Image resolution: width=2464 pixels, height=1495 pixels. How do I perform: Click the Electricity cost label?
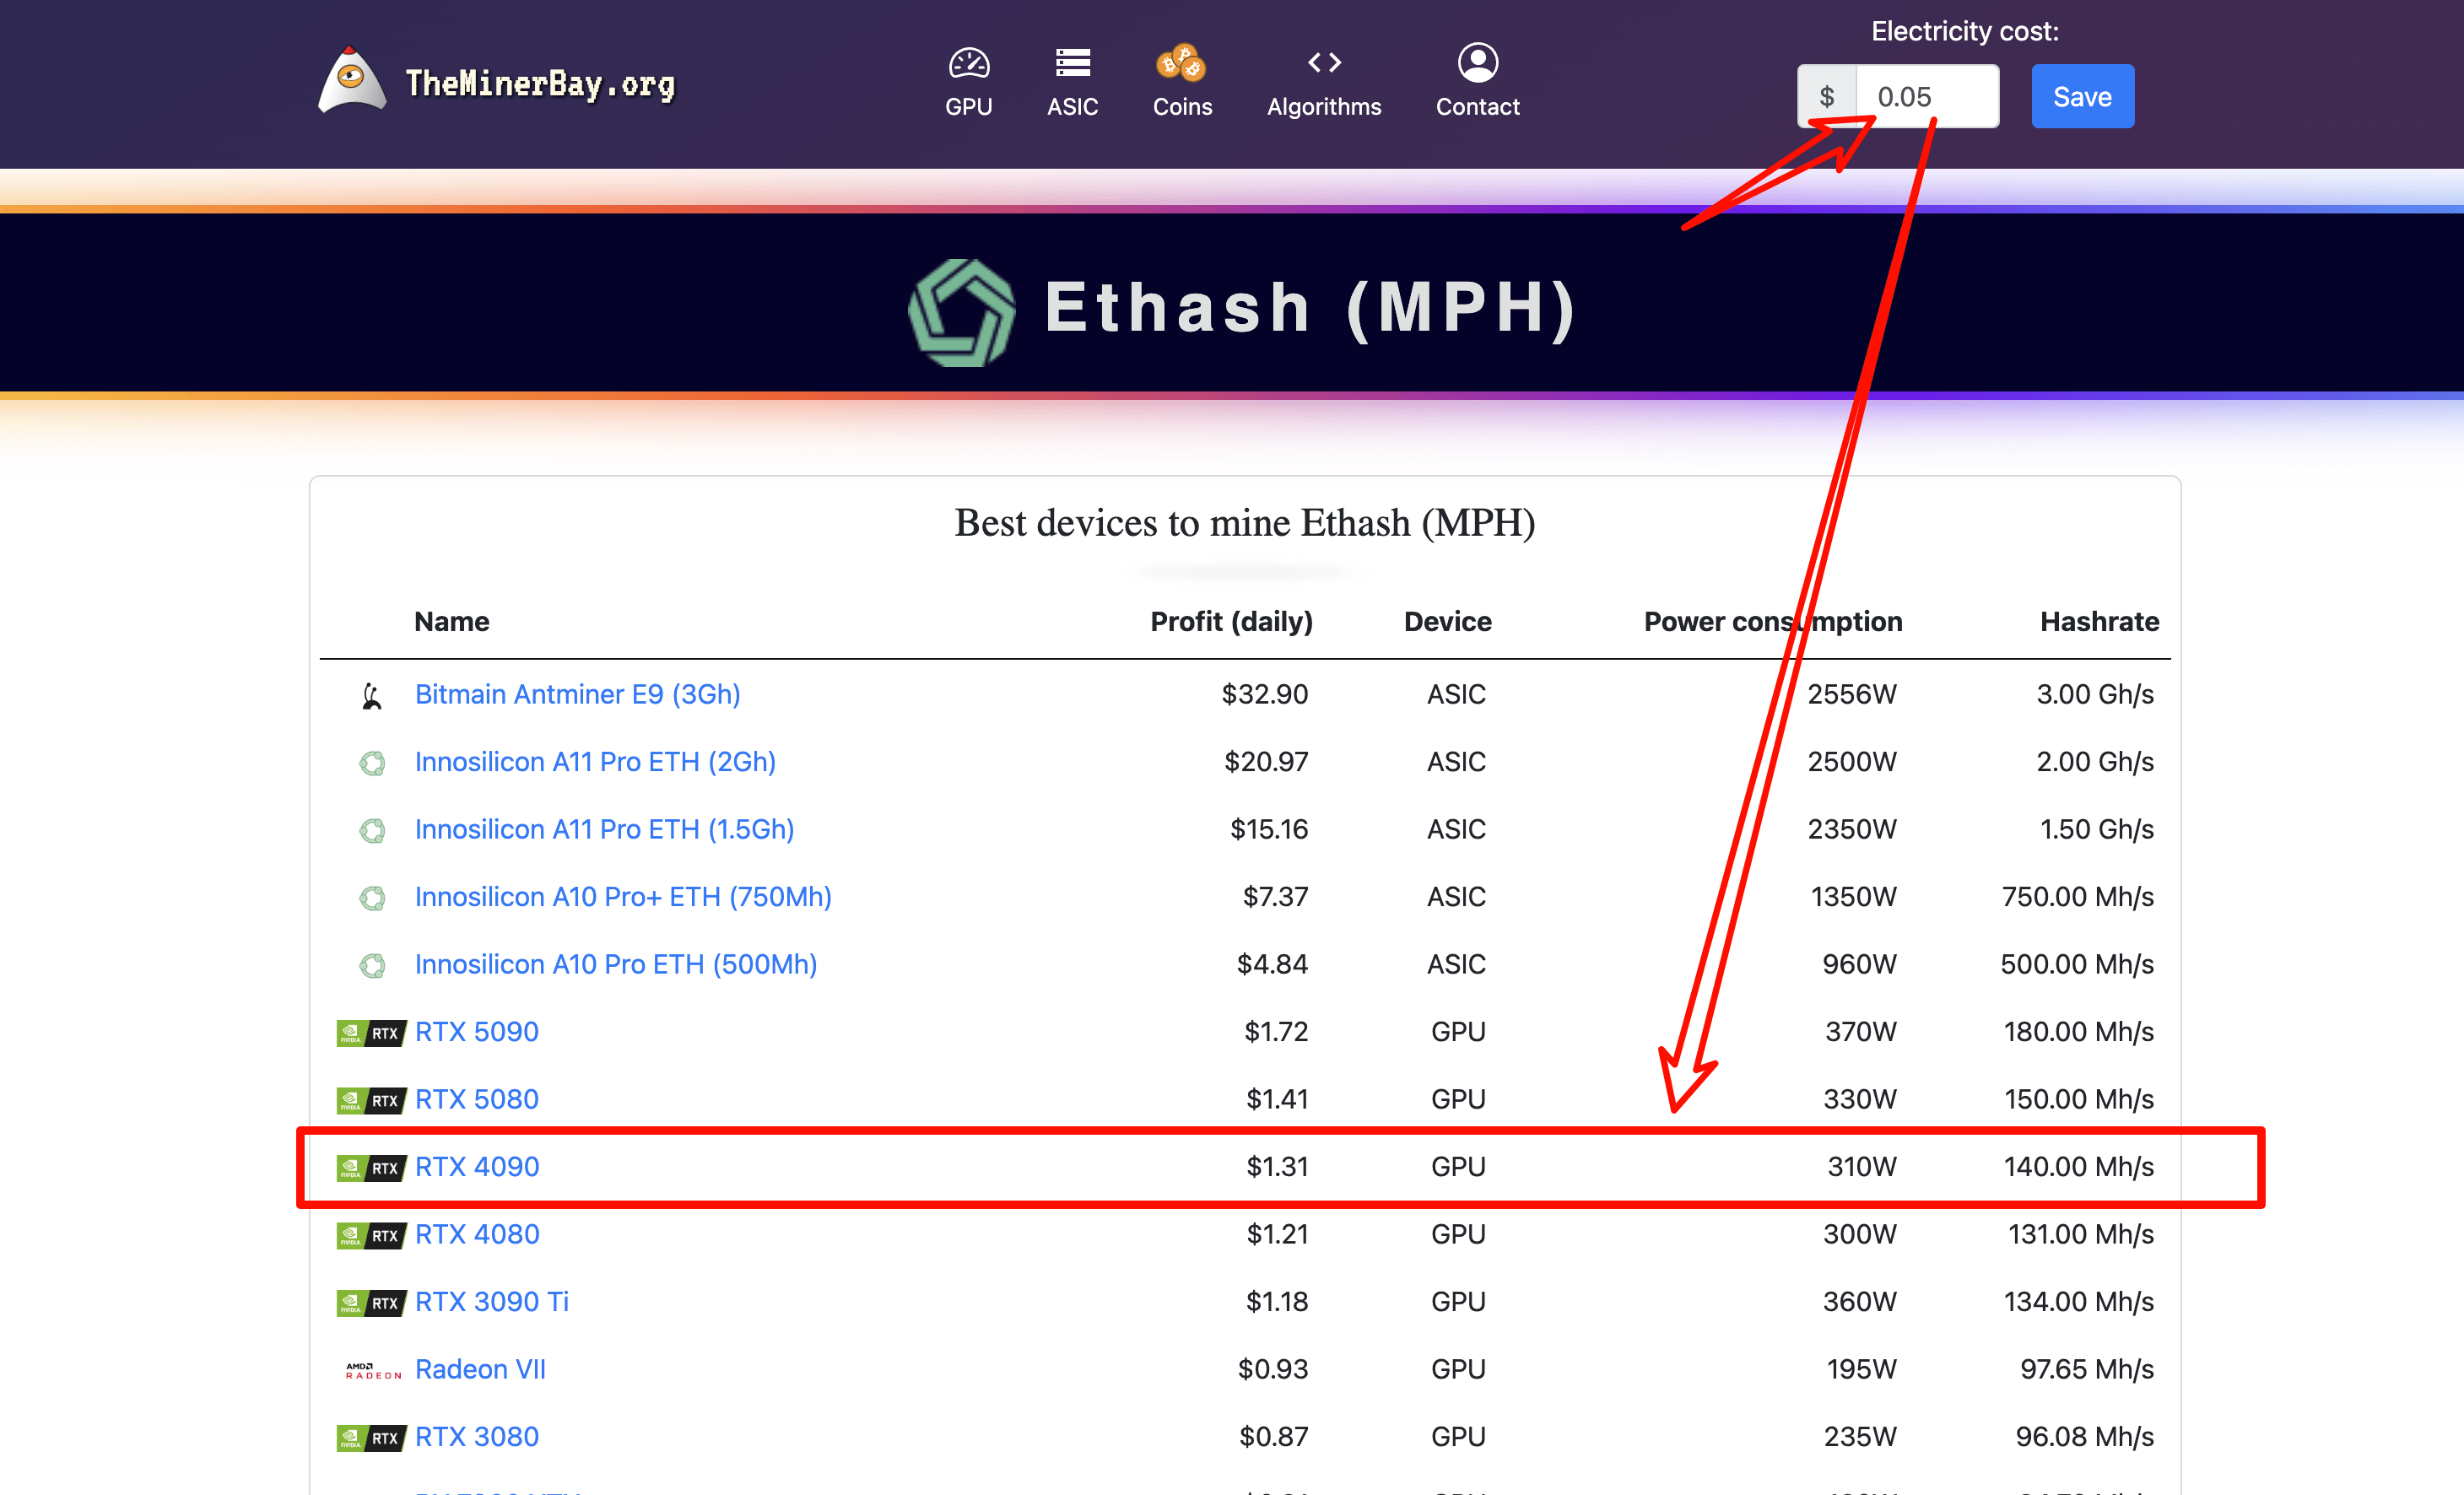[1965, 31]
